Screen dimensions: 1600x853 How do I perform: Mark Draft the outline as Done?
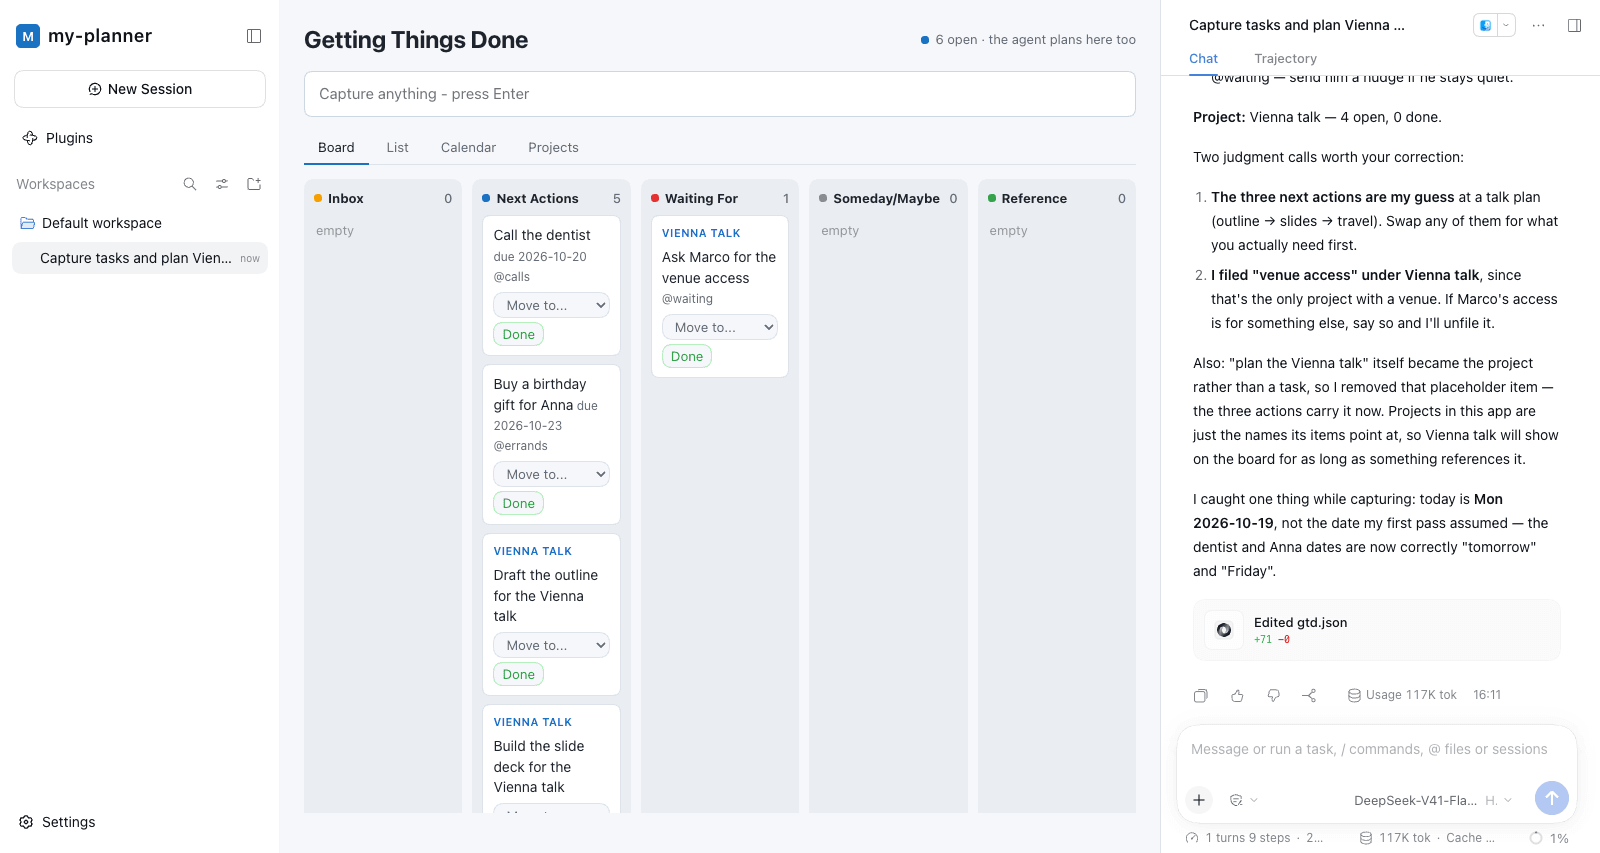518,674
